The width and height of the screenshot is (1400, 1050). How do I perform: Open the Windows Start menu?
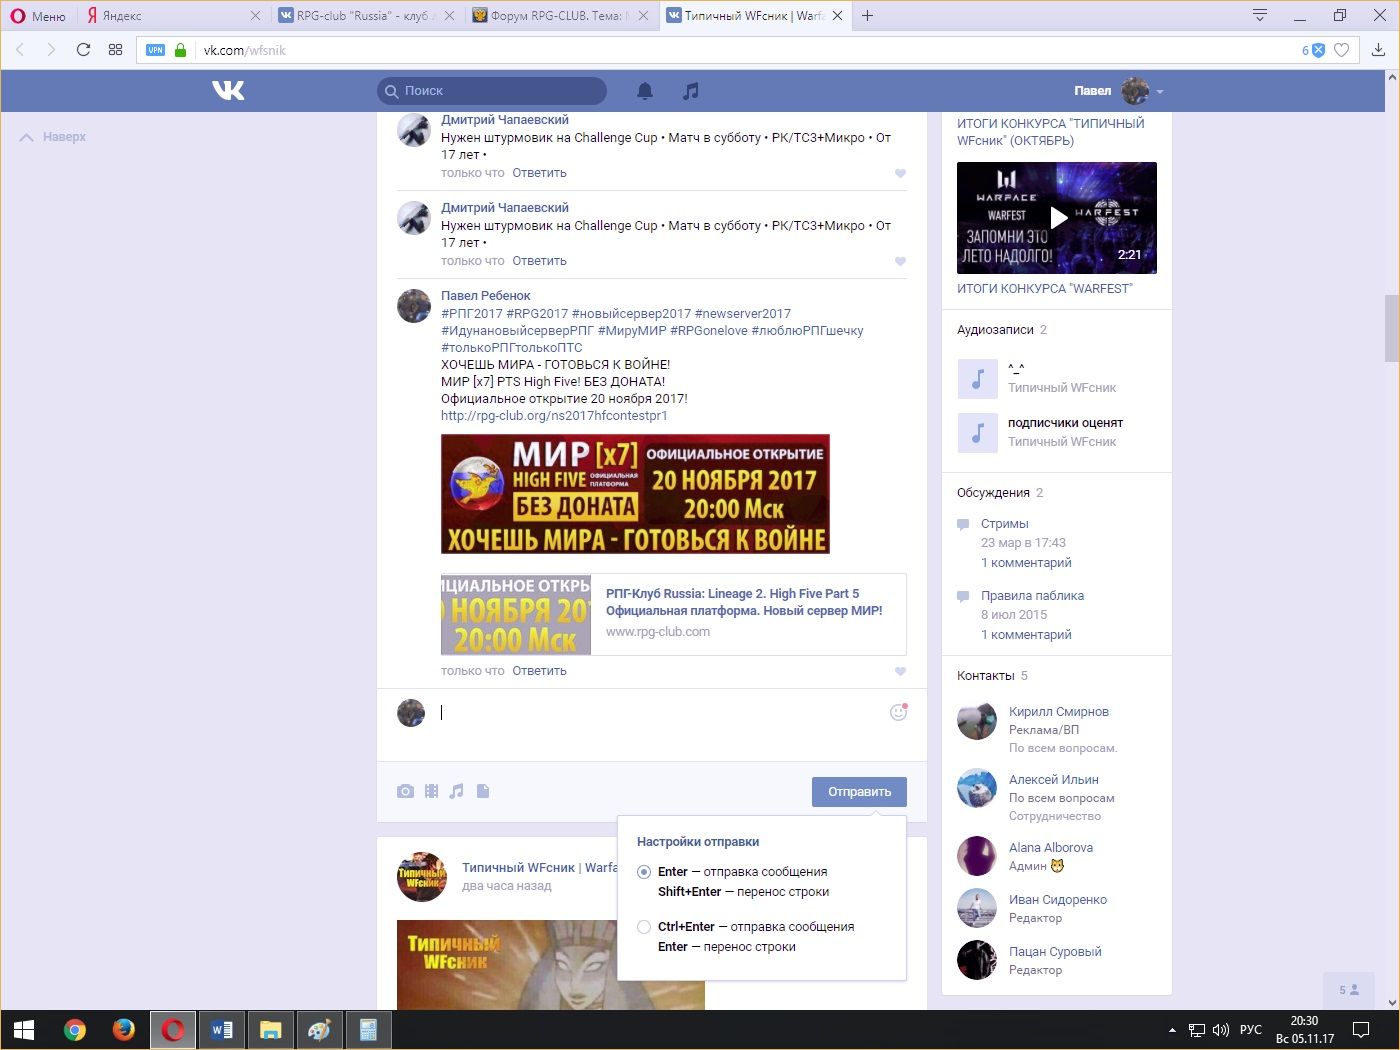(x=24, y=1030)
